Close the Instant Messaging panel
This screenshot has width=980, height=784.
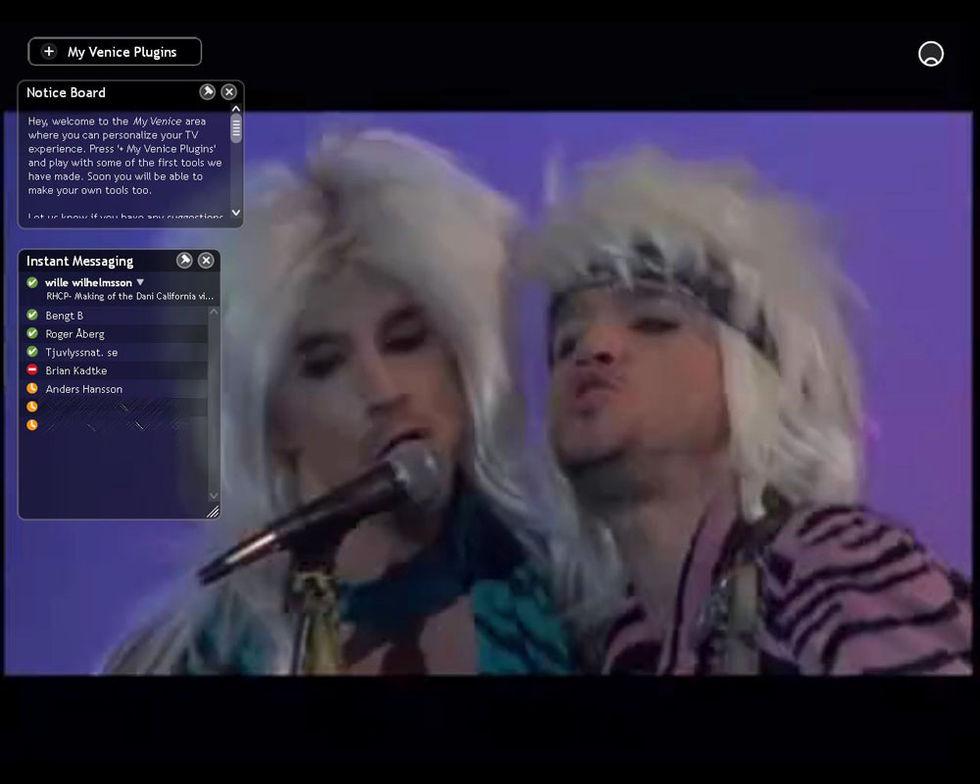tap(206, 260)
